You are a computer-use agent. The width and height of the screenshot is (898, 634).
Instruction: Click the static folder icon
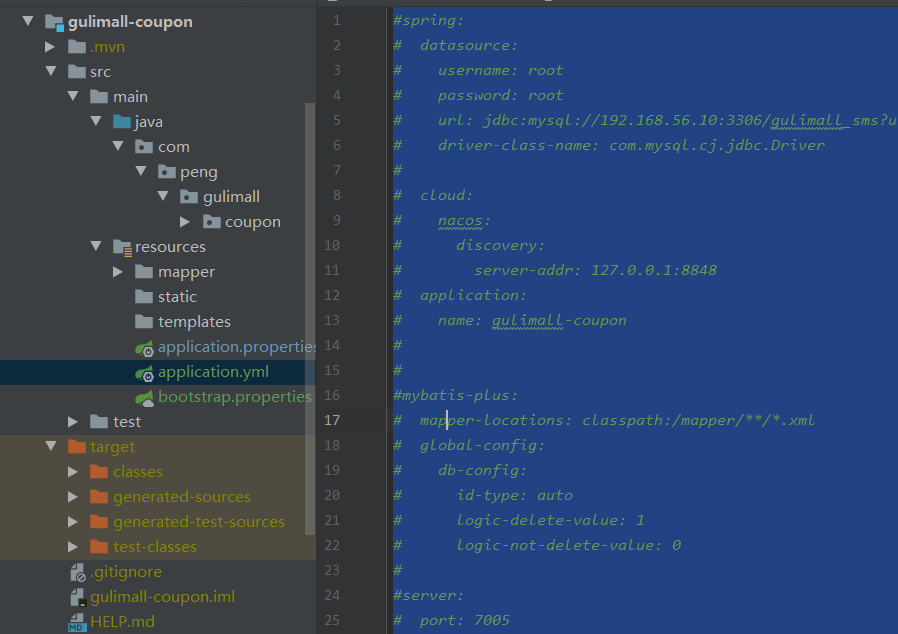pyautogui.click(x=144, y=297)
